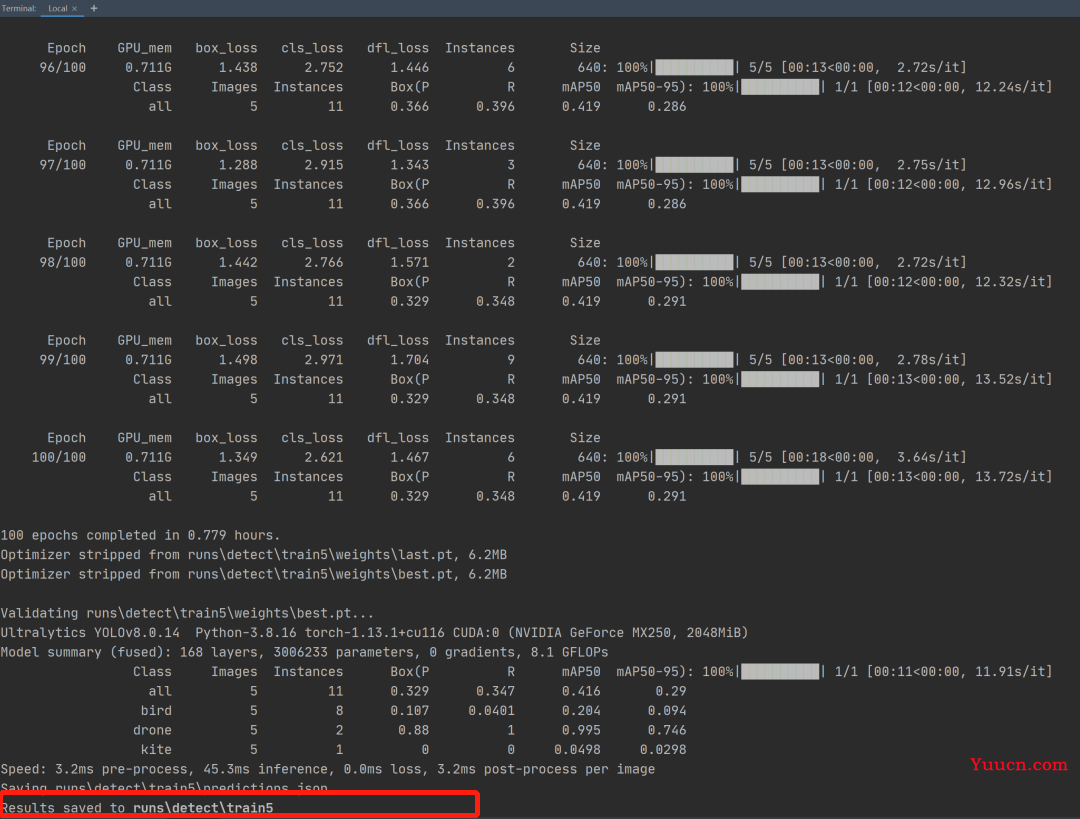This screenshot has width=1080, height=819.
Task: Select the Local terminal tab
Action: tap(58, 8)
